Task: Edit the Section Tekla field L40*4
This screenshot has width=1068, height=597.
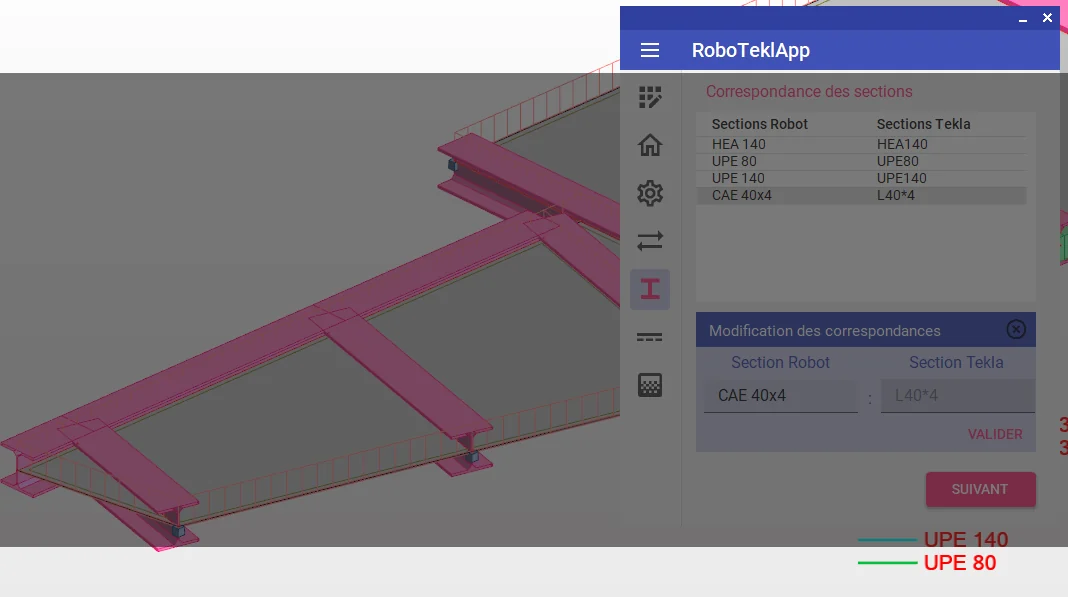Action: point(958,395)
